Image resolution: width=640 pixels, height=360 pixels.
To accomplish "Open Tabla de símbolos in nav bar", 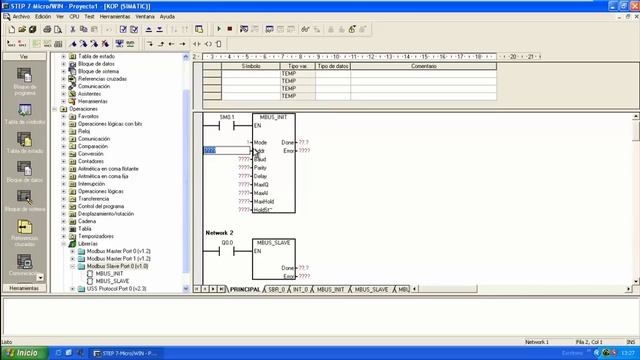I will (x=24, y=114).
